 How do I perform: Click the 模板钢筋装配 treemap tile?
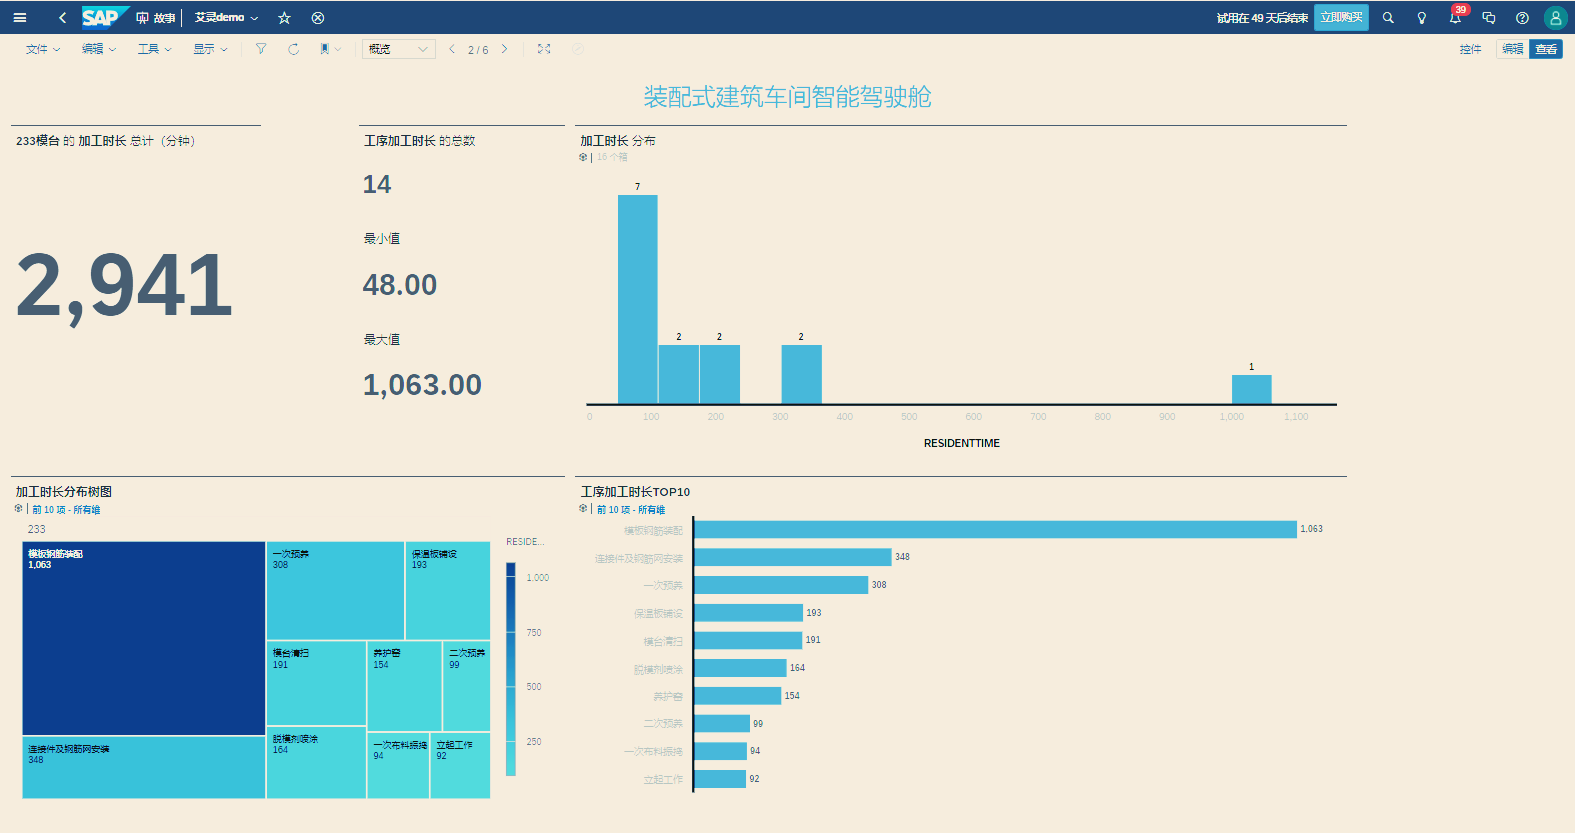[x=143, y=640]
